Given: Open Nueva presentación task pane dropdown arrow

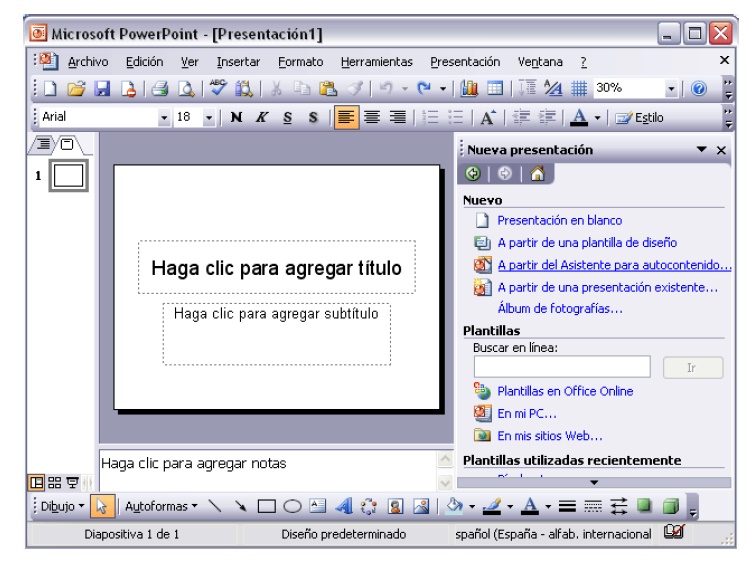Looking at the screenshot, I should [x=702, y=150].
